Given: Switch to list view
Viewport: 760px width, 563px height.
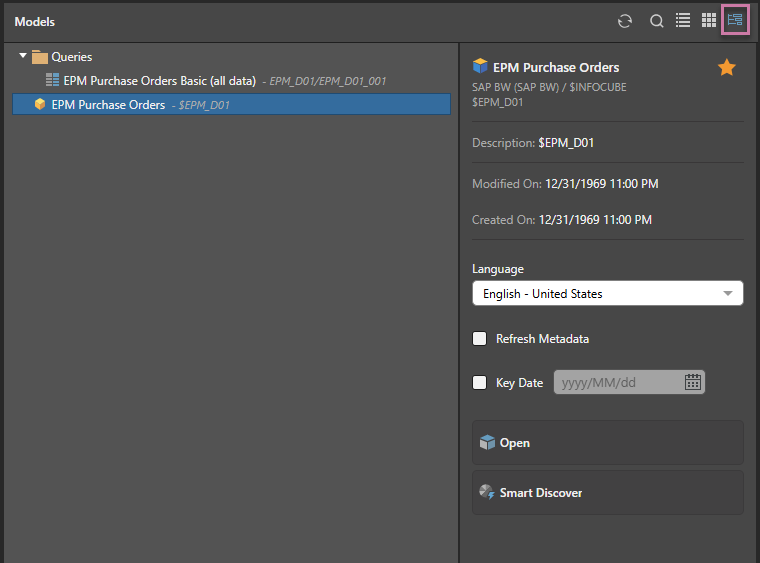Looking at the screenshot, I should coord(683,20).
